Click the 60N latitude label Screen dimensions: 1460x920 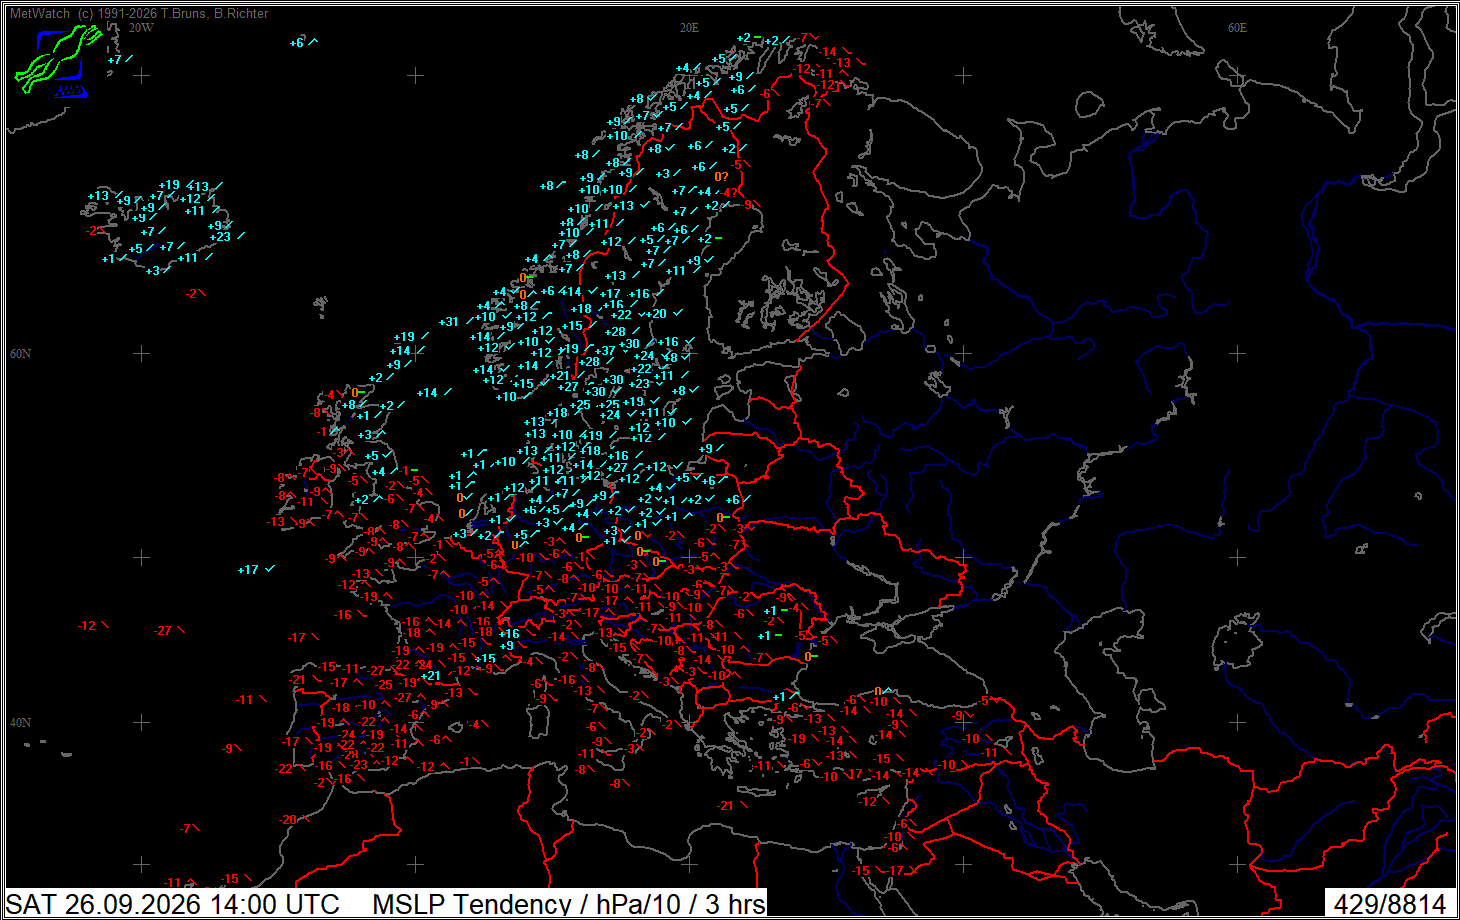[20, 354]
